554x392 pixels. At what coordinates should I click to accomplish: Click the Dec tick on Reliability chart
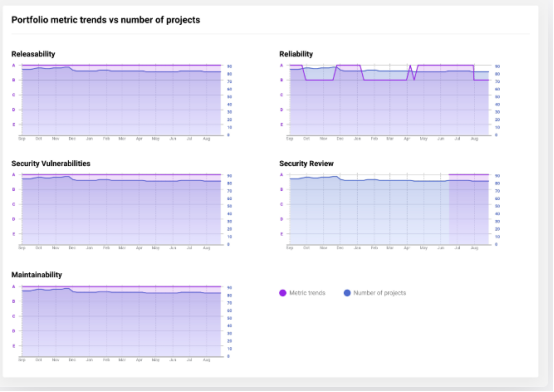[x=340, y=139]
